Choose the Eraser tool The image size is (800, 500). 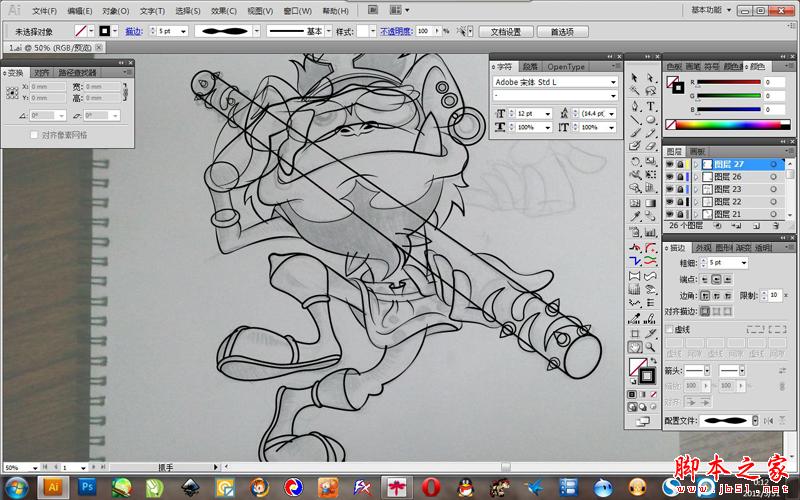[651, 146]
